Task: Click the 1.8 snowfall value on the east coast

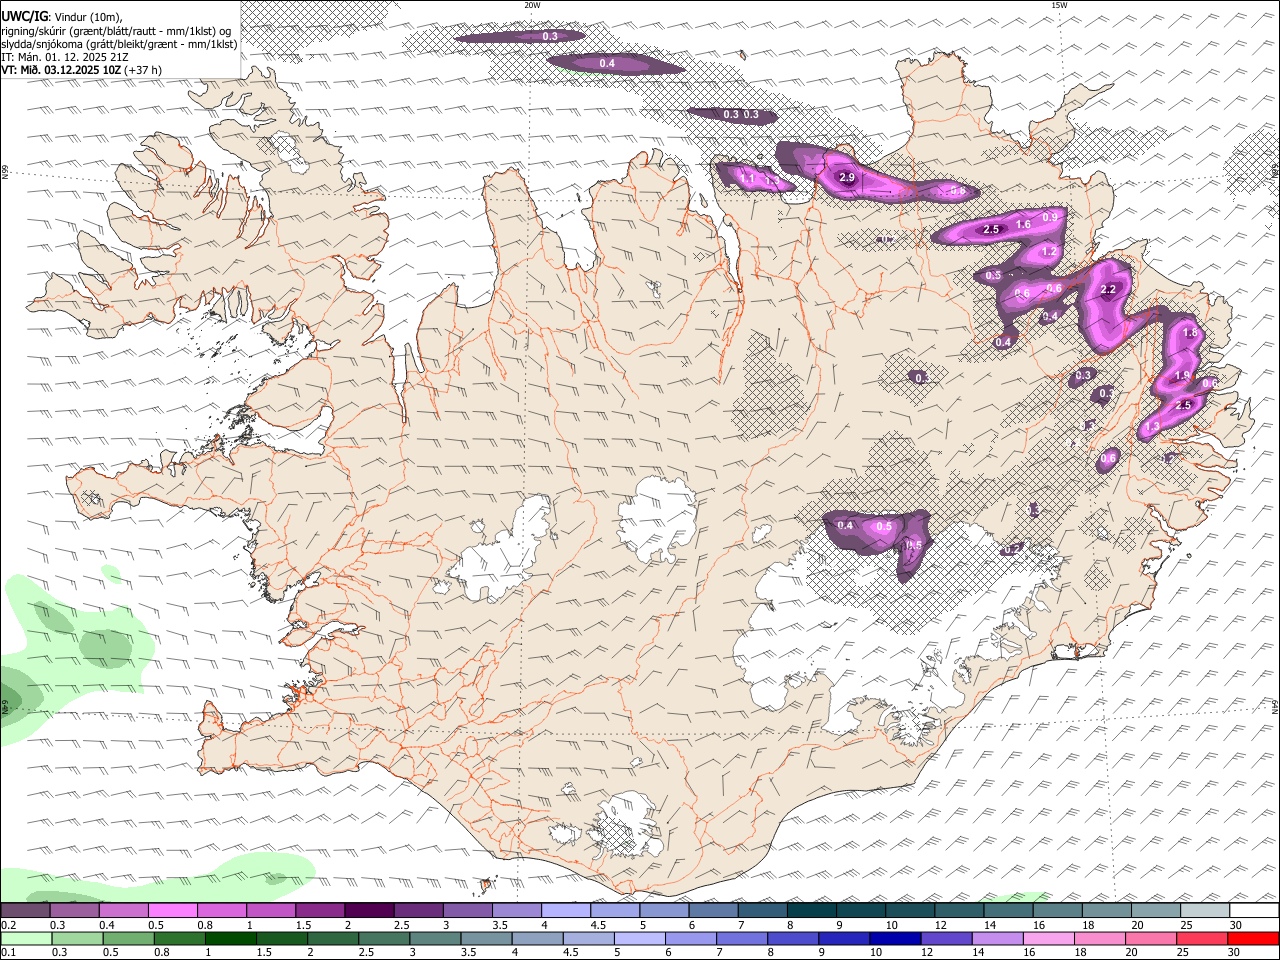Action: [1190, 333]
